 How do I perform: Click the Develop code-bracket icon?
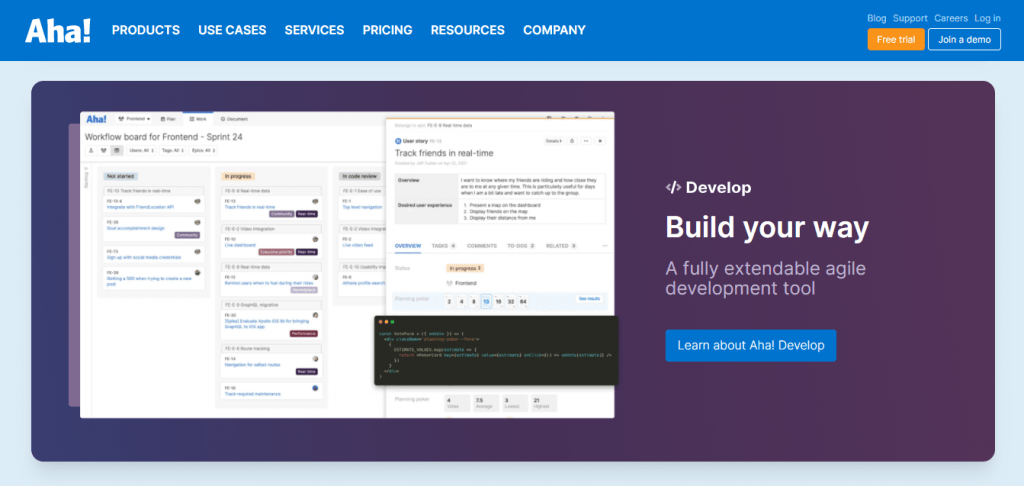click(x=673, y=187)
